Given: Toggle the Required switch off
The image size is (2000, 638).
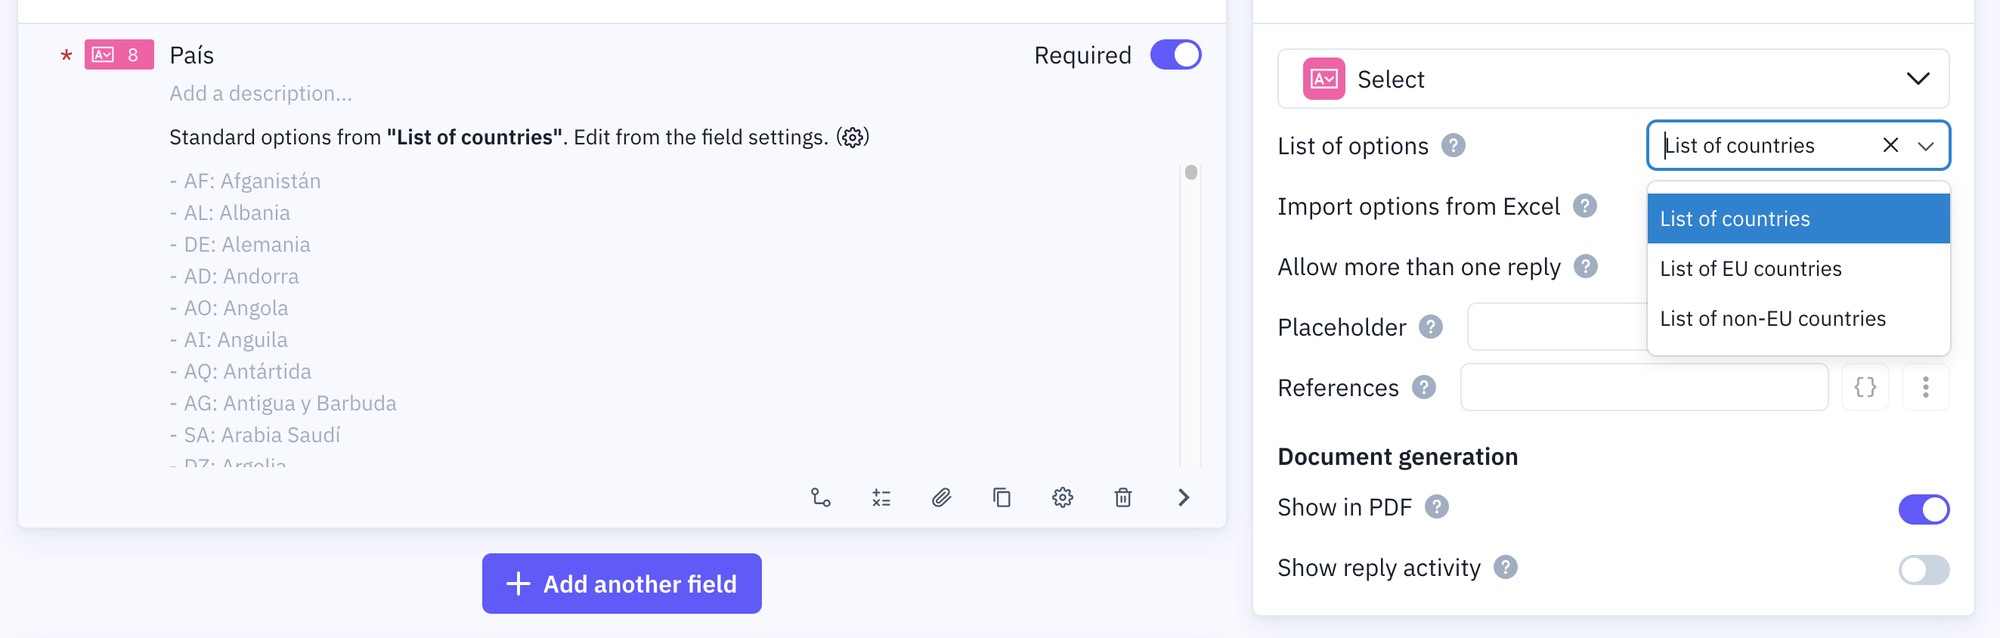Looking at the screenshot, I should [1175, 55].
